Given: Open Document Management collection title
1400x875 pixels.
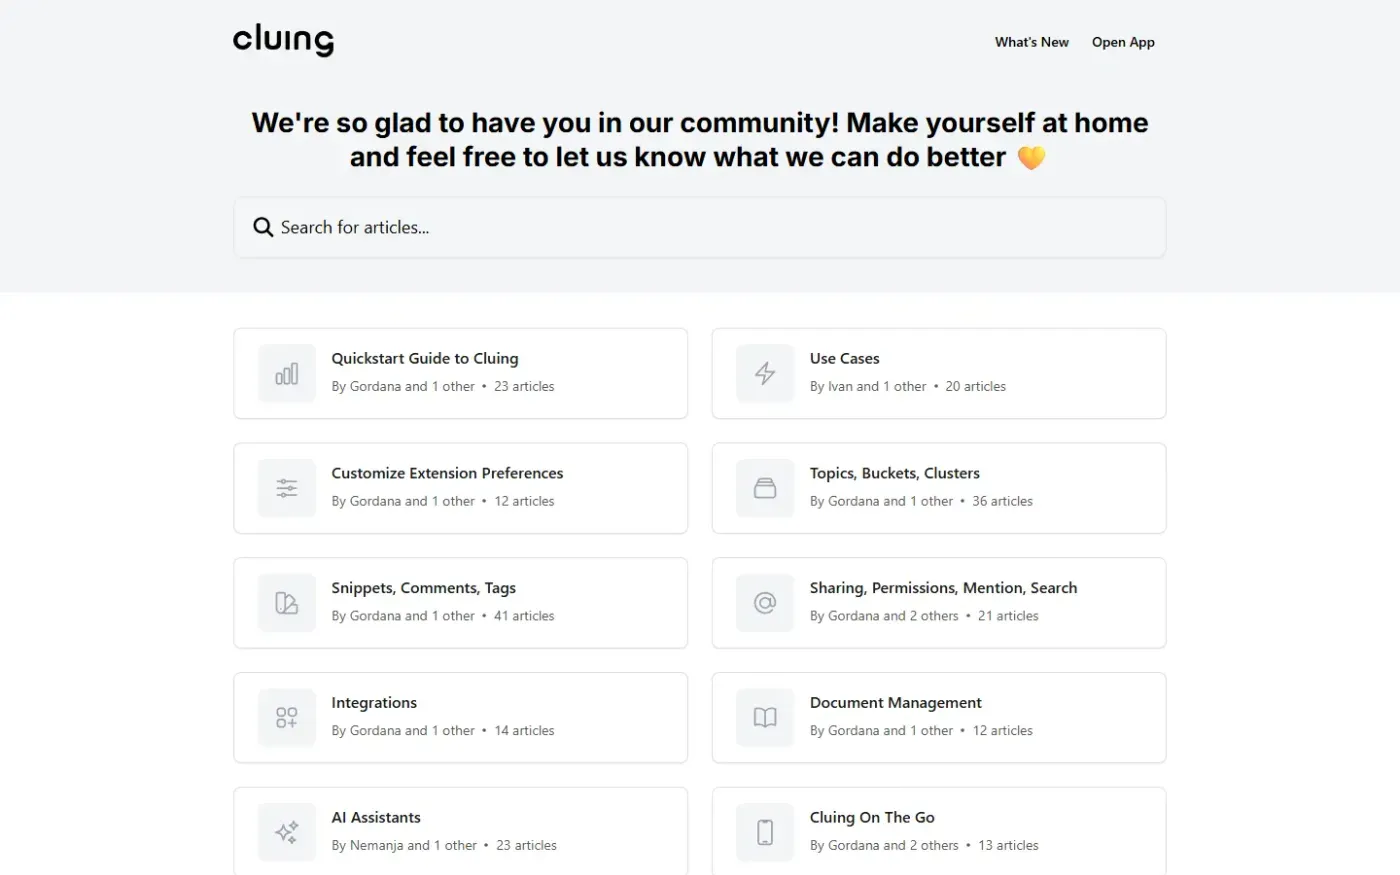Looking at the screenshot, I should (896, 703).
